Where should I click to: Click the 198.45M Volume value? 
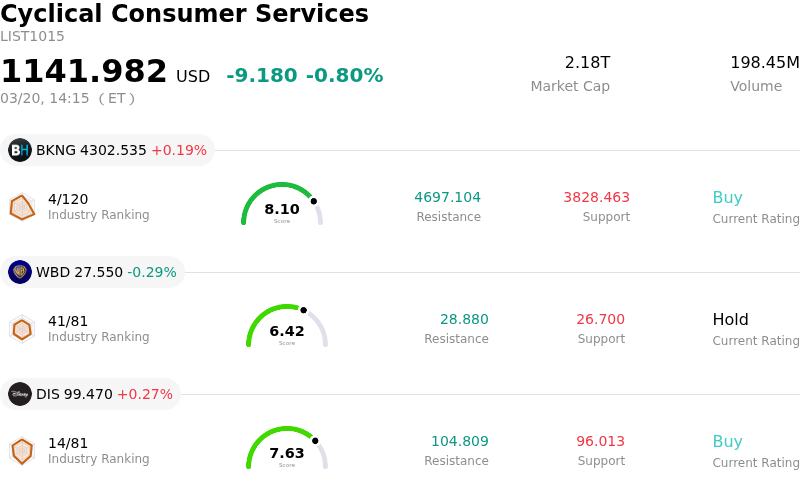point(764,63)
